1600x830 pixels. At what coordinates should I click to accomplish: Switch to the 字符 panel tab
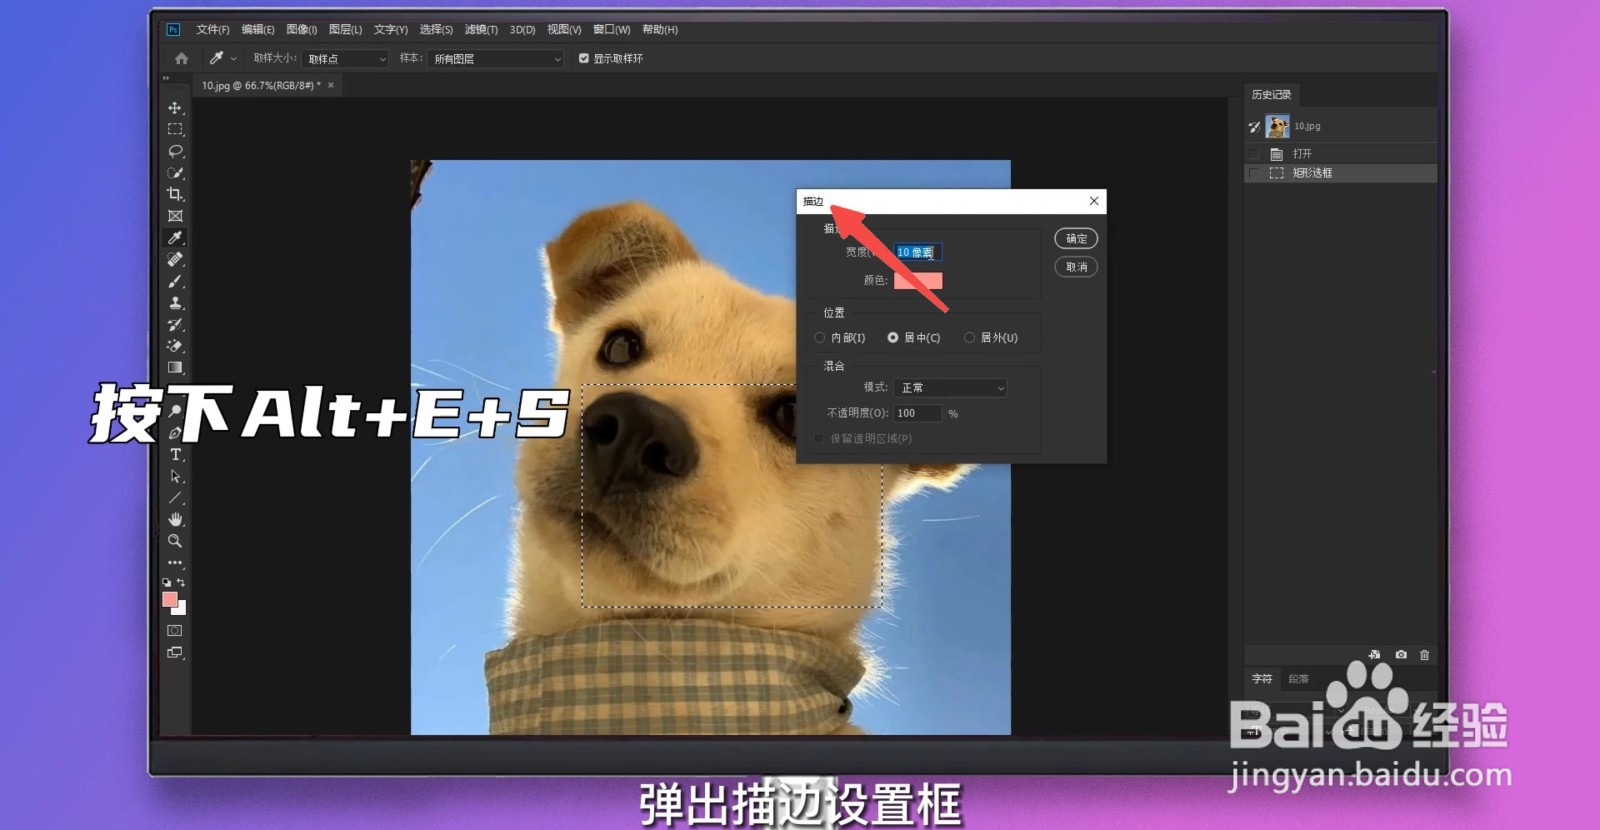(x=1262, y=679)
